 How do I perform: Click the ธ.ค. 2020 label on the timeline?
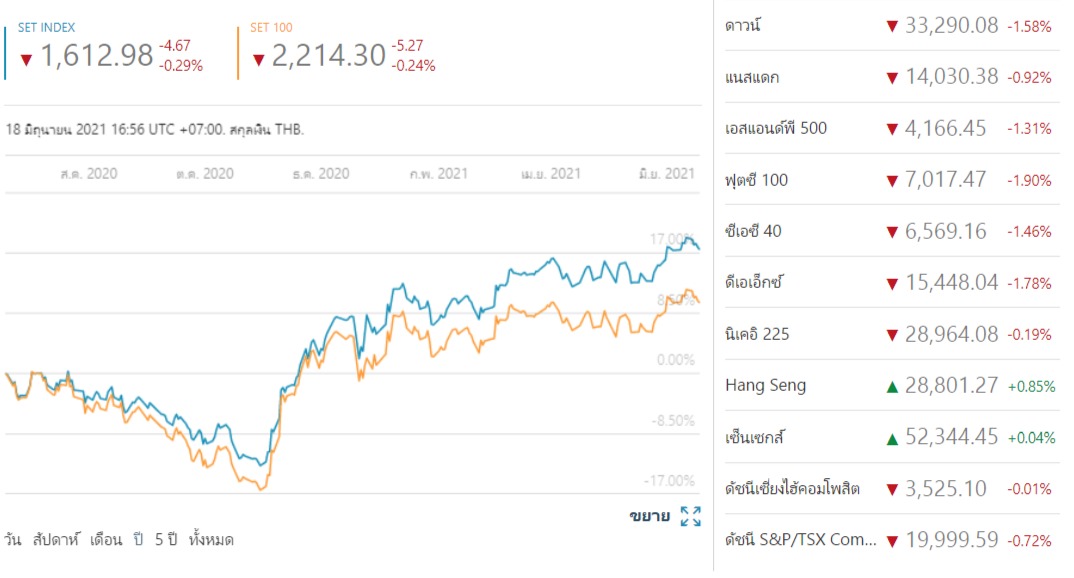[x=321, y=174]
